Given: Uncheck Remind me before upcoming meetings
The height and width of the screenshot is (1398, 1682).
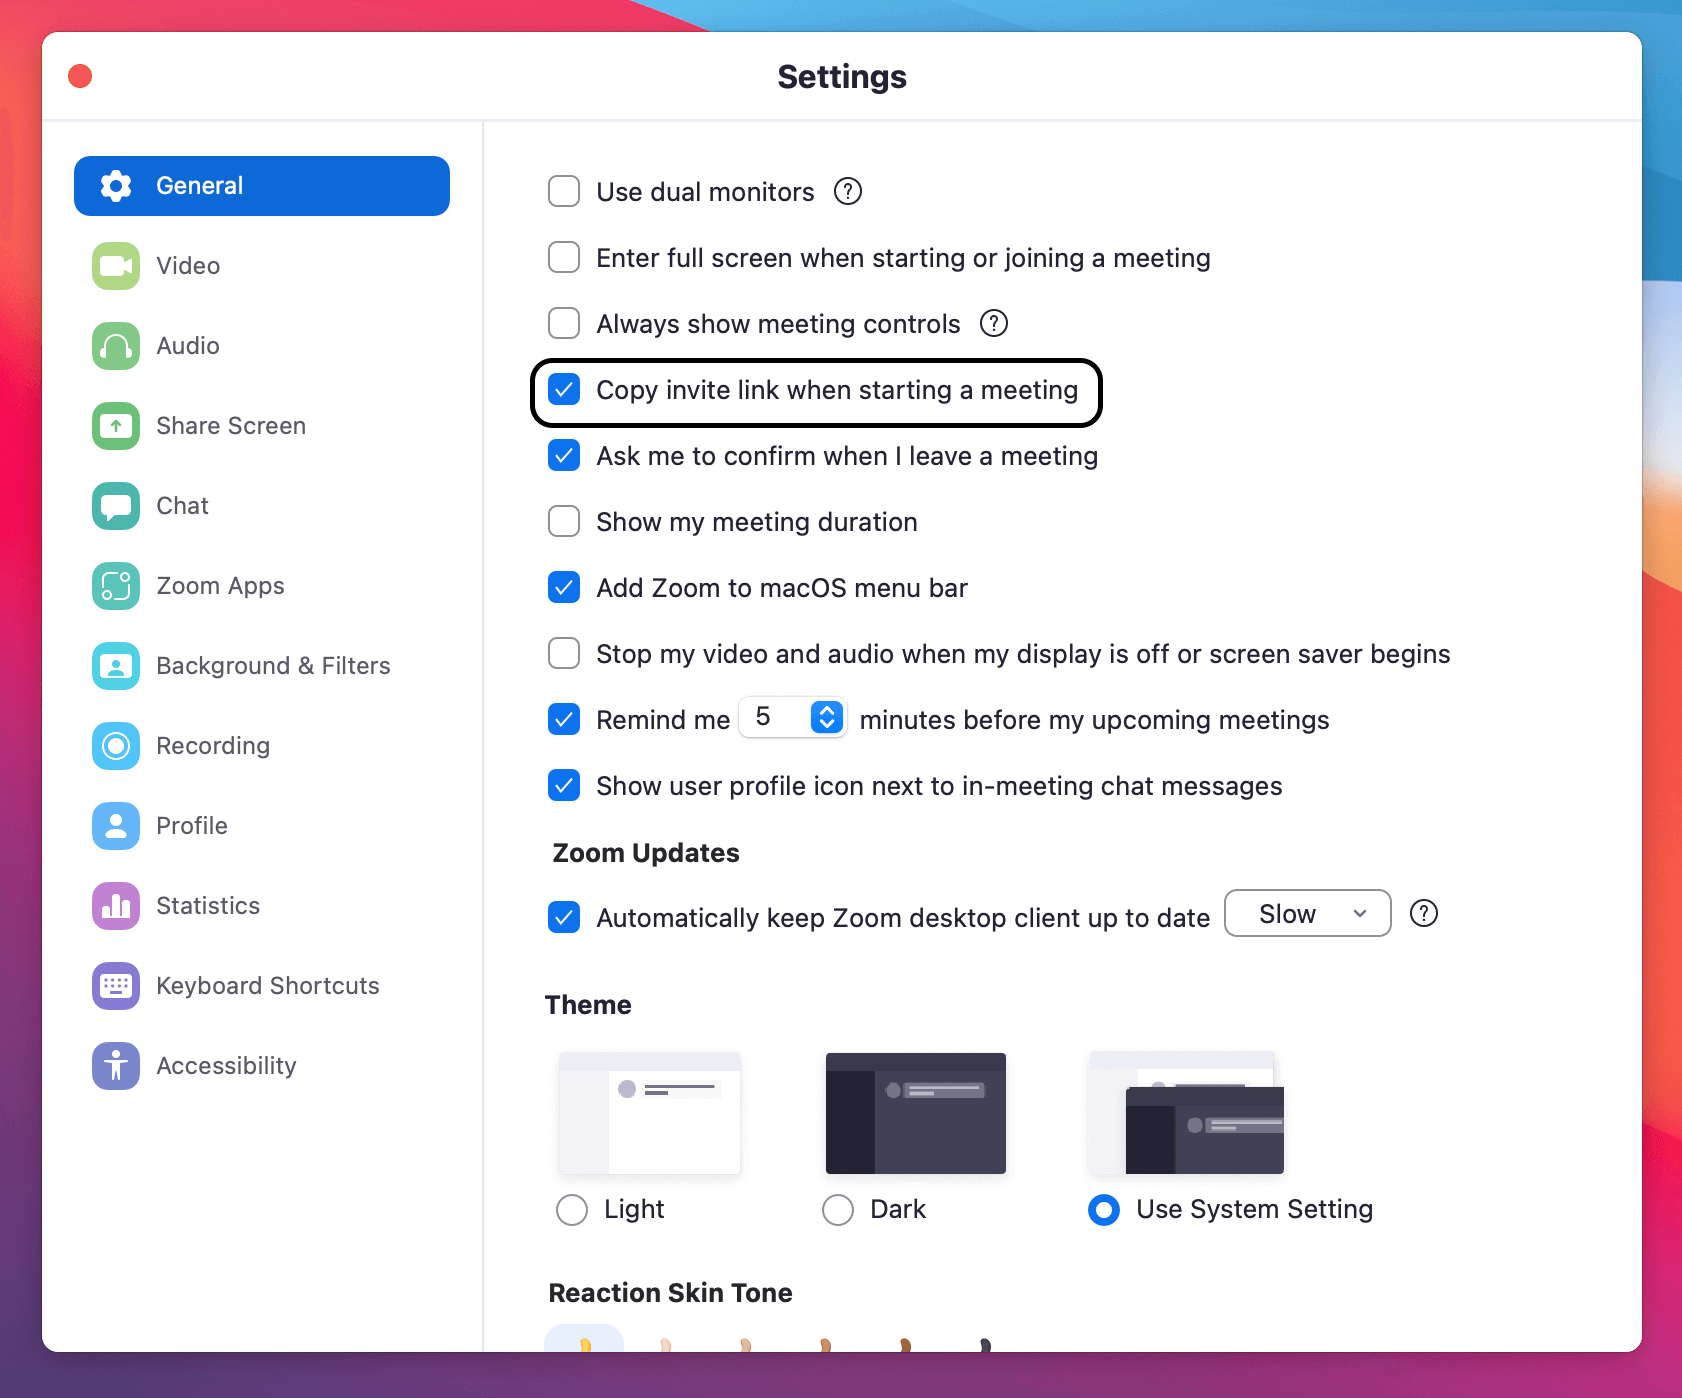Looking at the screenshot, I should (564, 719).
